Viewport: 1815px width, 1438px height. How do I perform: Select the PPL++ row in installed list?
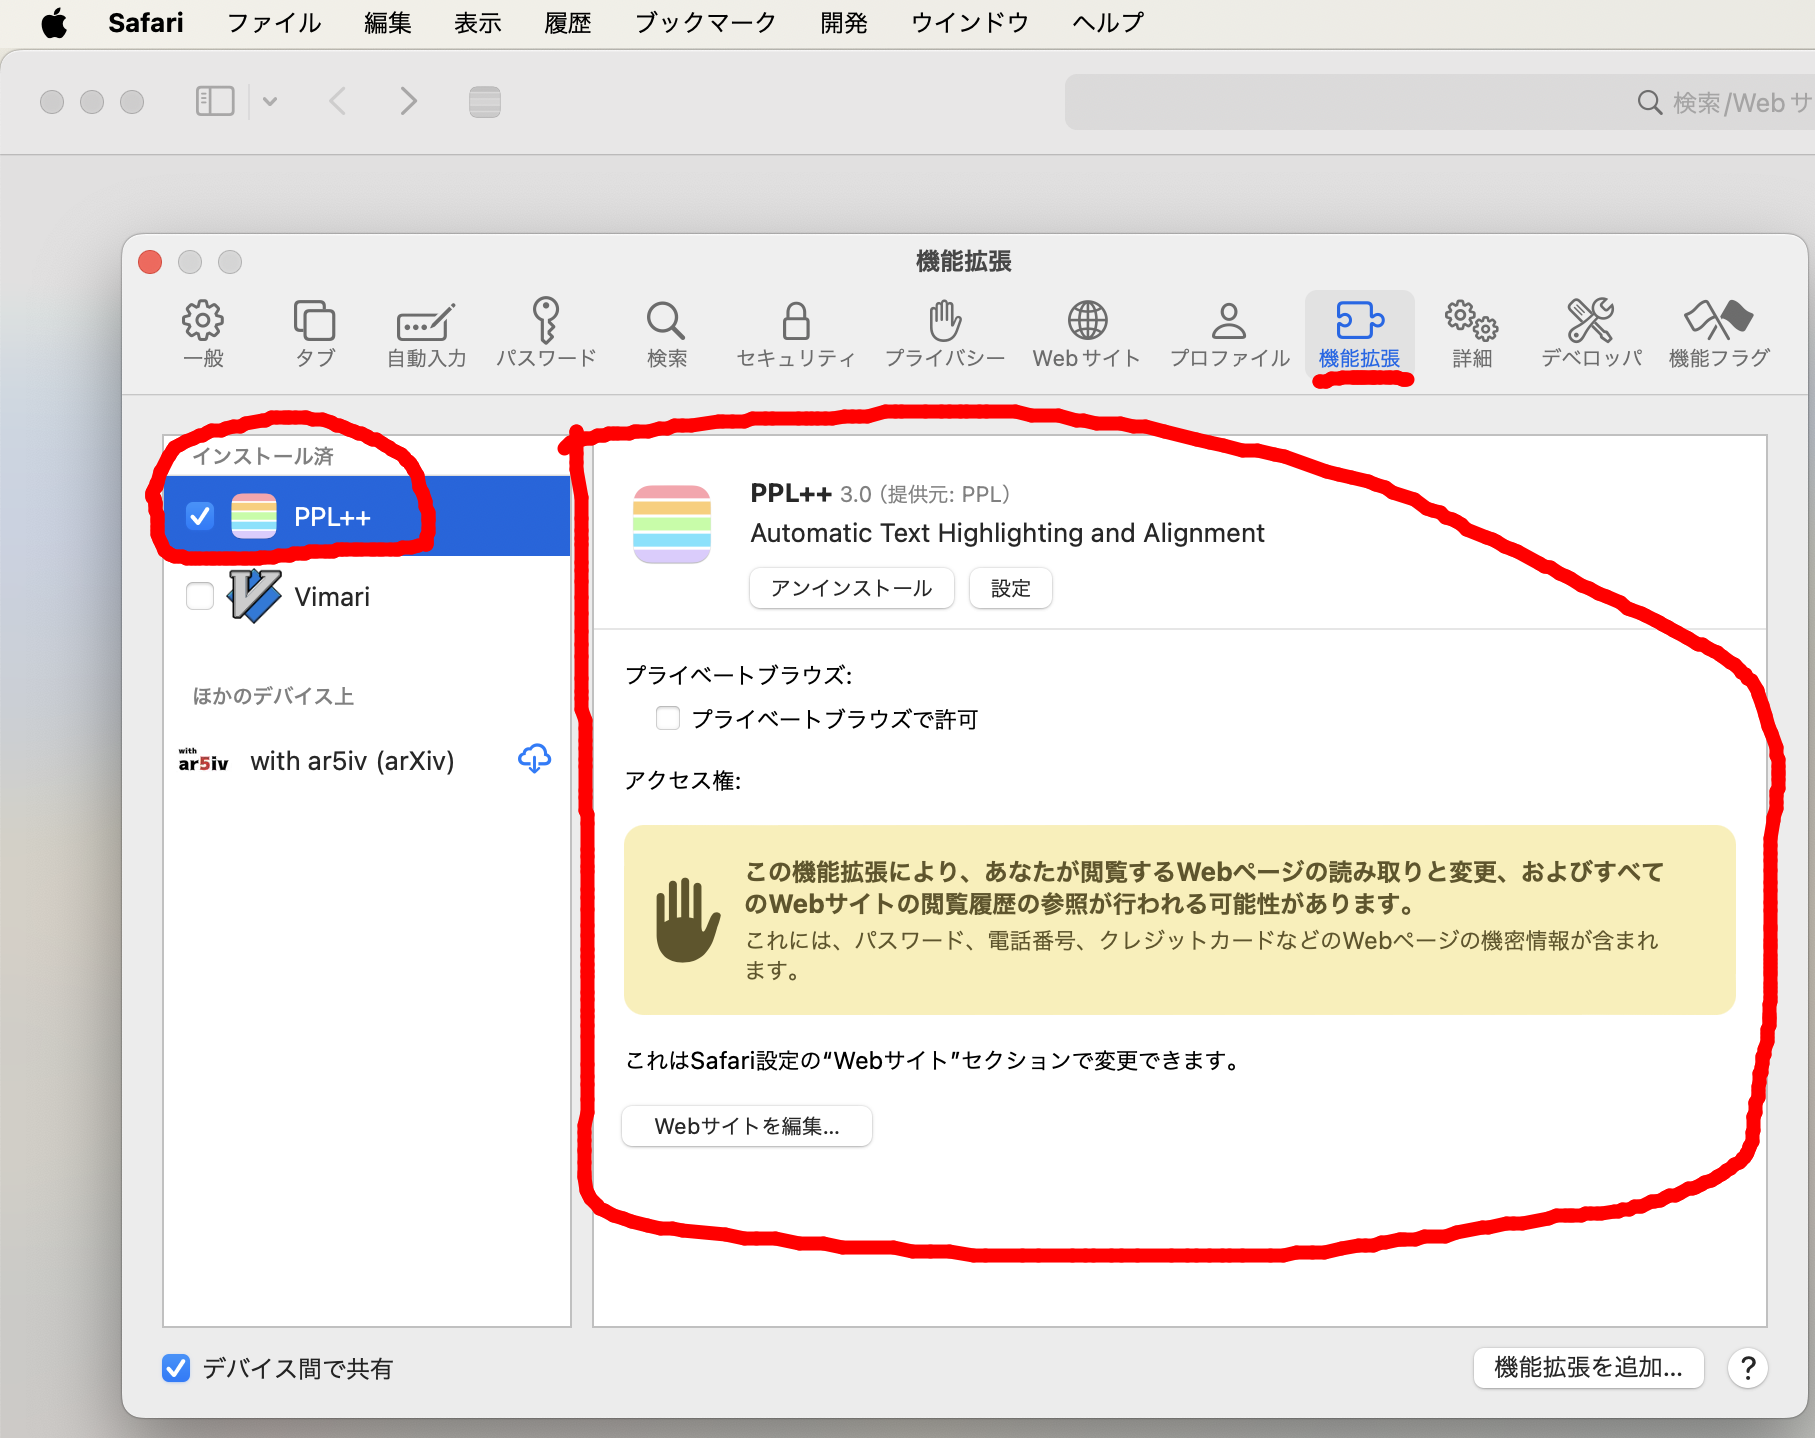(367, 516)
